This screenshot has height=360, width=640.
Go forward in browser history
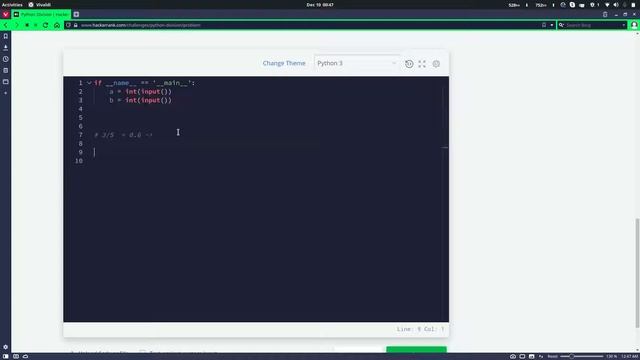(16, 25)
